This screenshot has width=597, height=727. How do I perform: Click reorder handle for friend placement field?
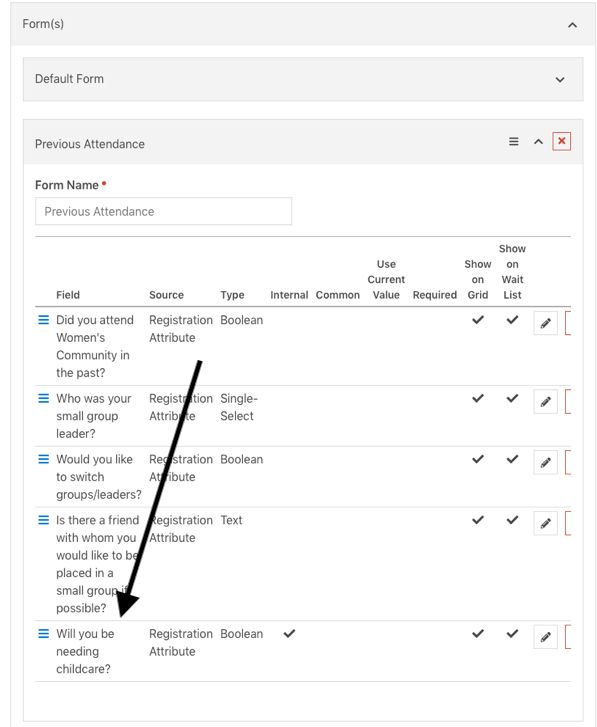[x=44, y=520]
